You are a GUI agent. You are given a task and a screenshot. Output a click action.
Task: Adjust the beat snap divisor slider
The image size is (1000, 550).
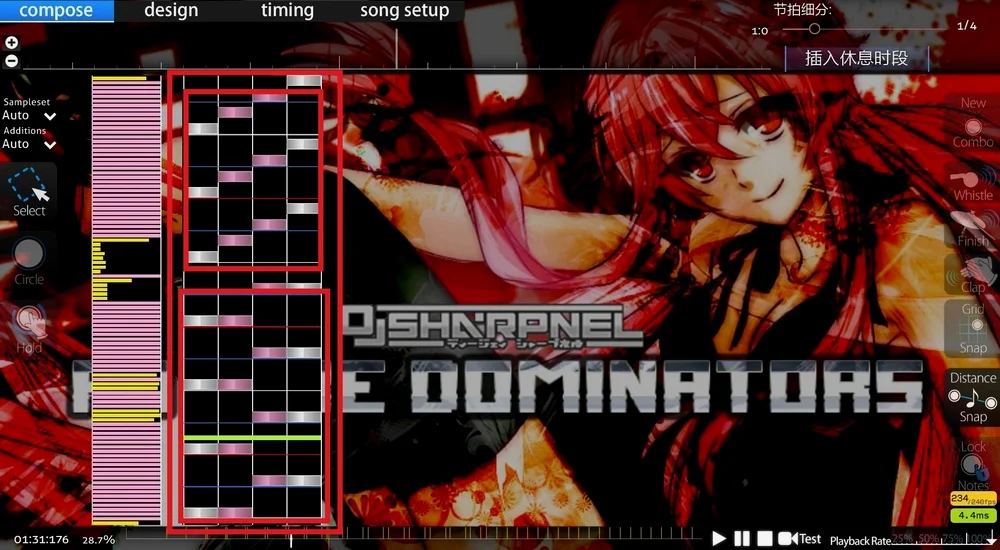click(x=864, y=29)
